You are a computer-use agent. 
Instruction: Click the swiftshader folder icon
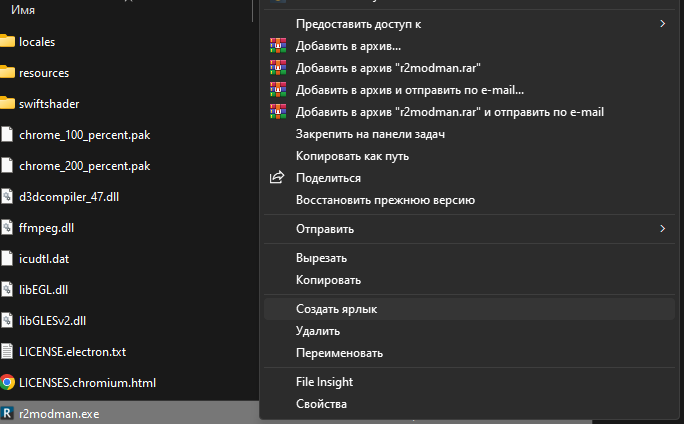(8, 104)
